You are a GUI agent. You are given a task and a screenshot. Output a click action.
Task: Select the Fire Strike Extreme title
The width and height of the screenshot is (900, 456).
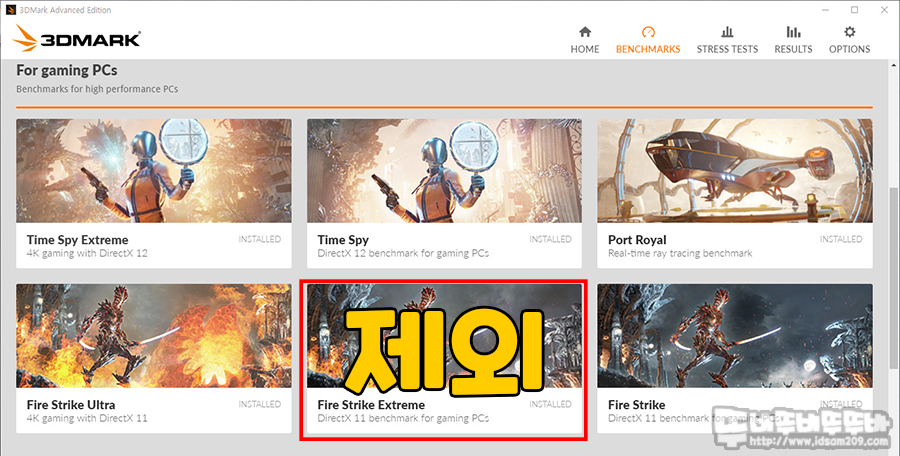pyautogui.click(x=371, y=405)
